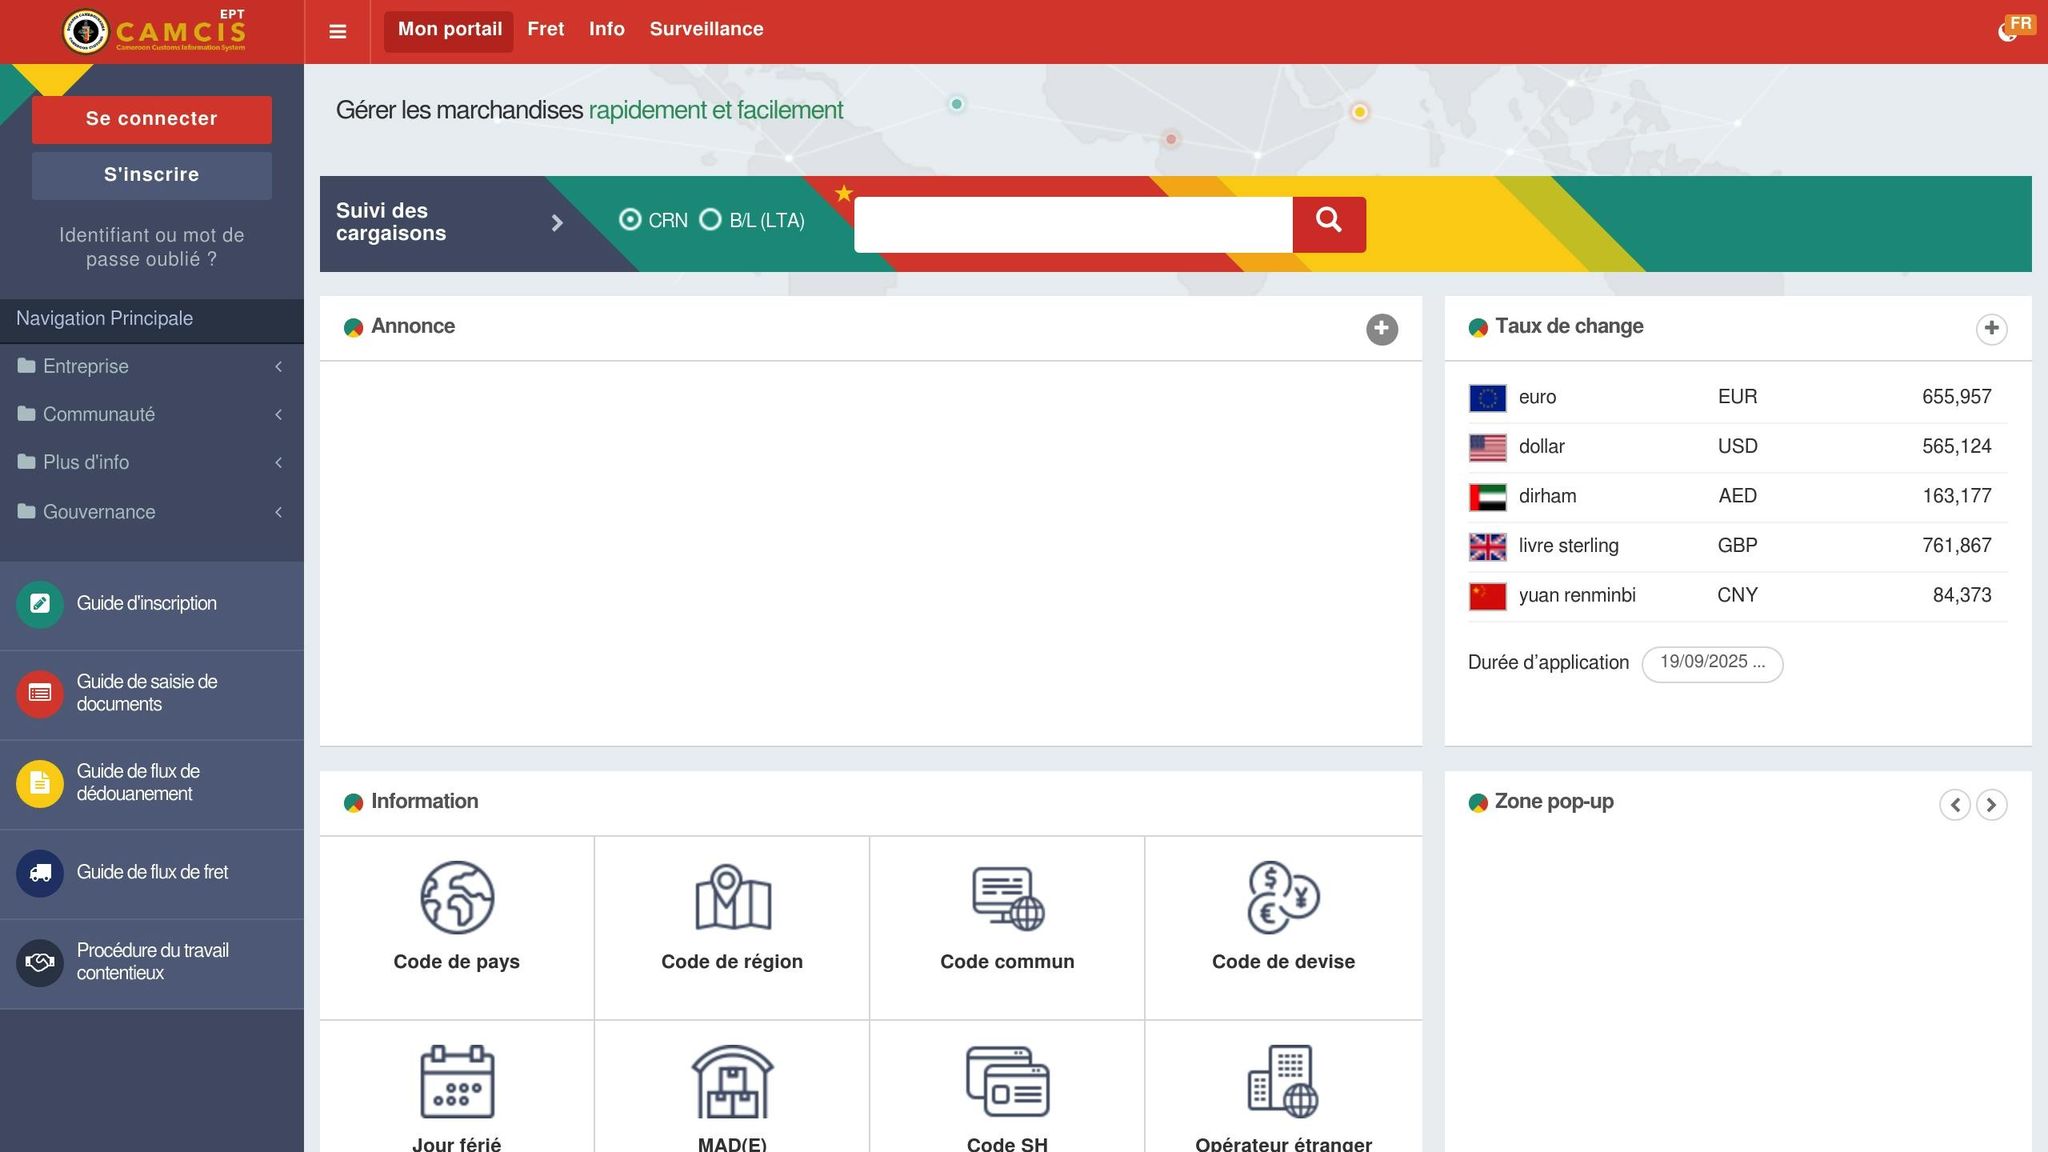
Task: Open the Guide de flux de fret truck icon
Action: pos(40,873)
